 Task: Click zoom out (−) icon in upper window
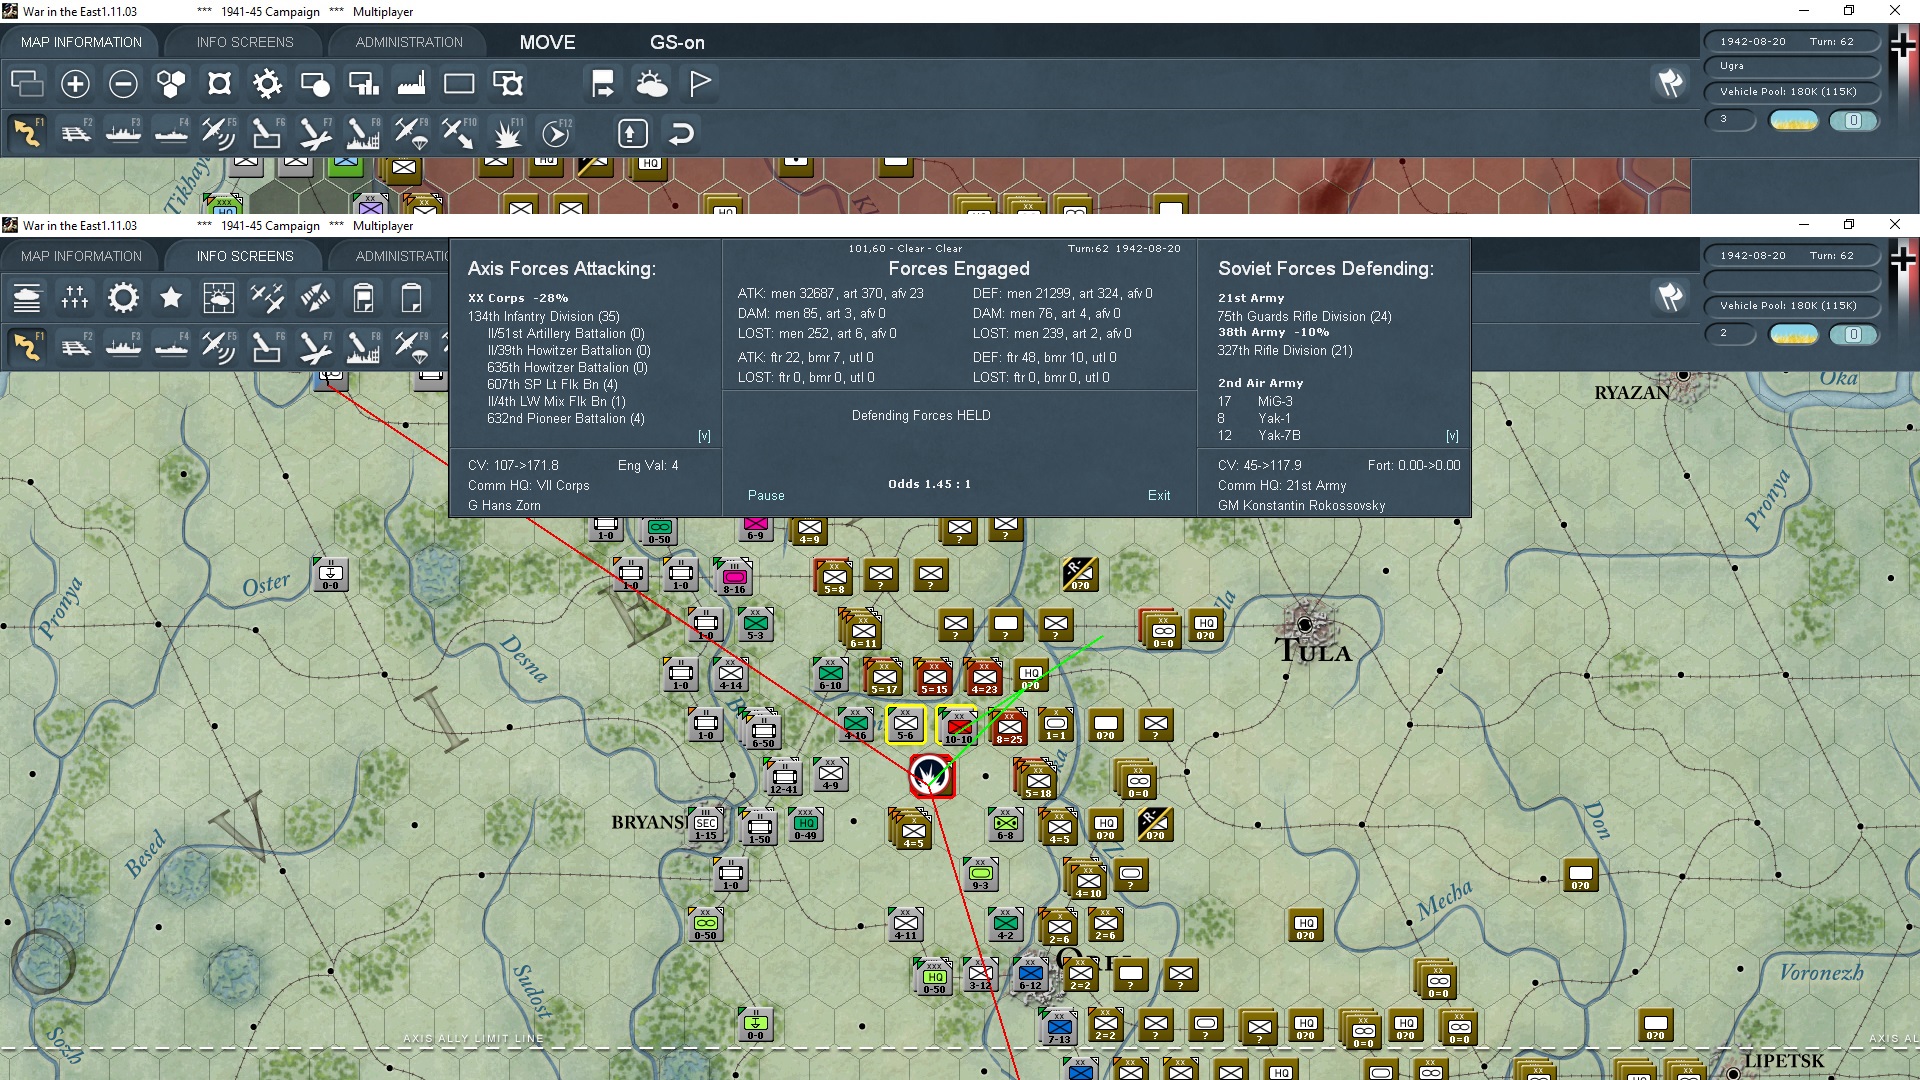pos(123,84)
